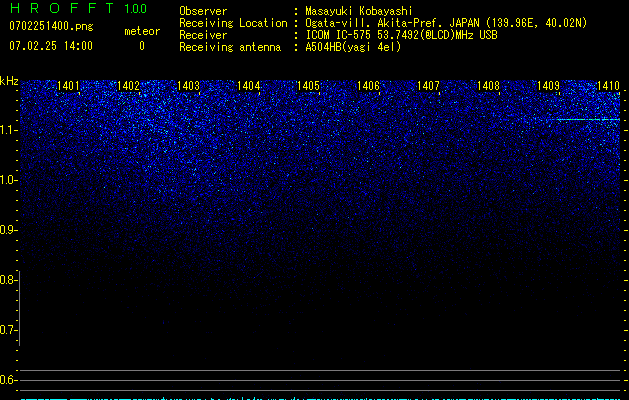Image resolution: width=629 pixels, height=400 pixels.
Task: Click the meteor count value 0
Action: pos(142,46)
